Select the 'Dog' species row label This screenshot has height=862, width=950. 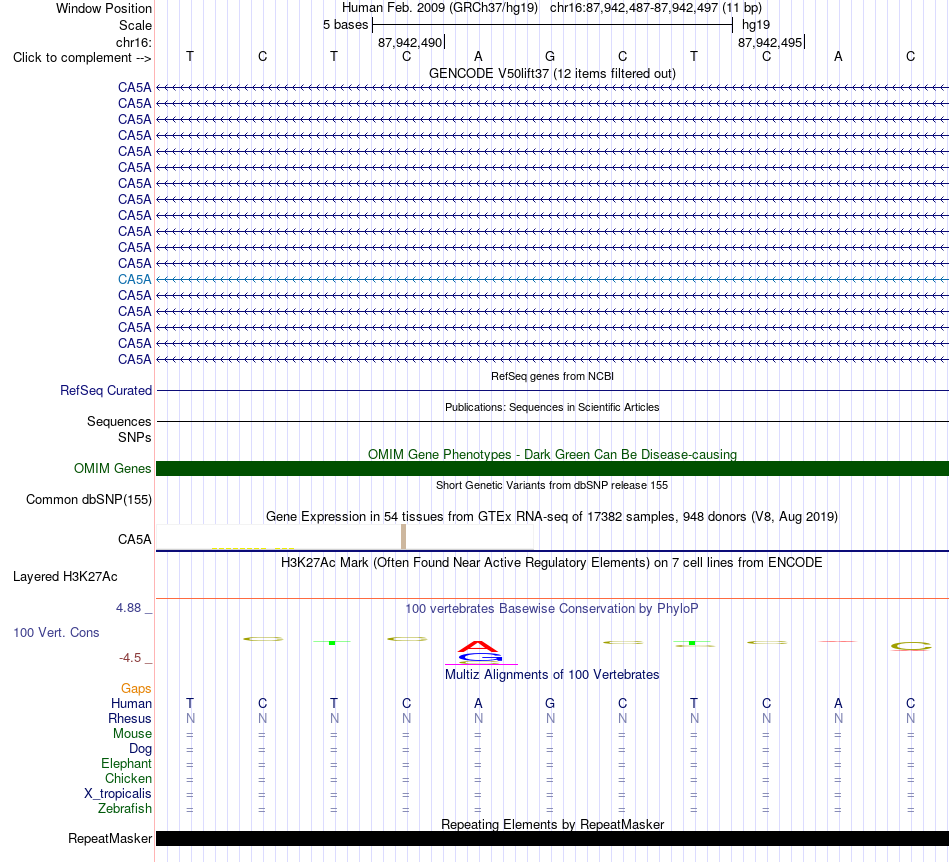tap(141, 749)
